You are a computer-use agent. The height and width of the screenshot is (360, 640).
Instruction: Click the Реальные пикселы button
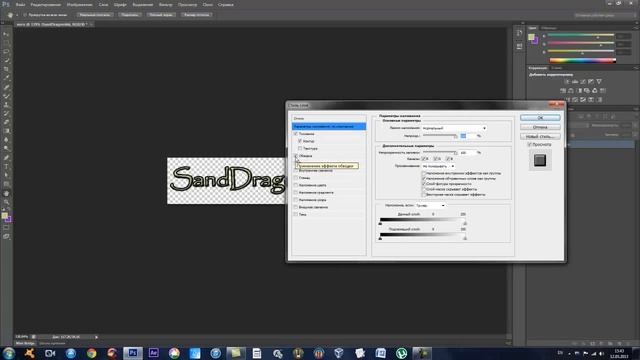pyautogui.click(x=95, y=15)
